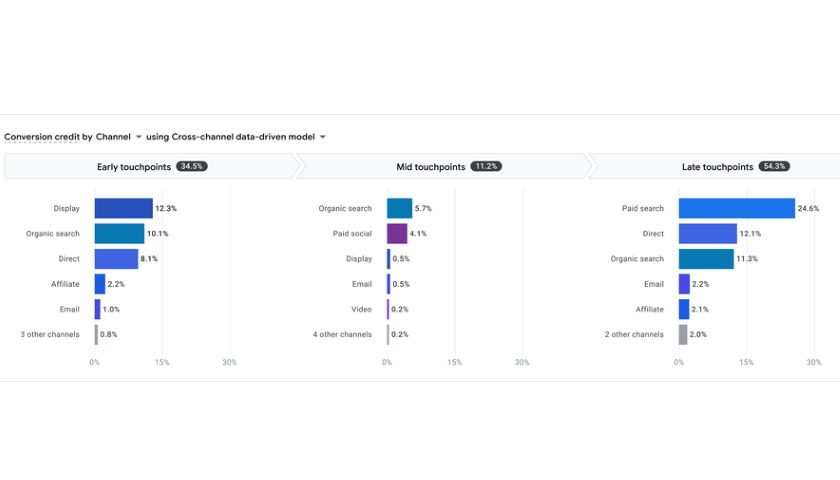Click the 0.8% value for other channels
The image size is (840, 480).
point(109,334)
